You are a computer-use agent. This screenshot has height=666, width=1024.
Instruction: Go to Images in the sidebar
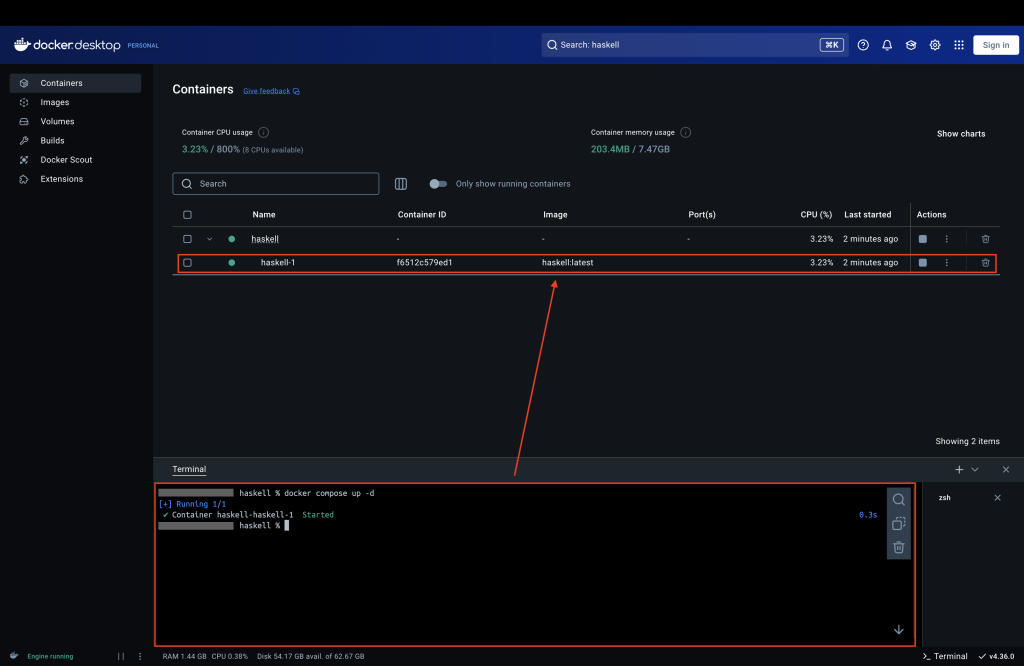[55, 102]
